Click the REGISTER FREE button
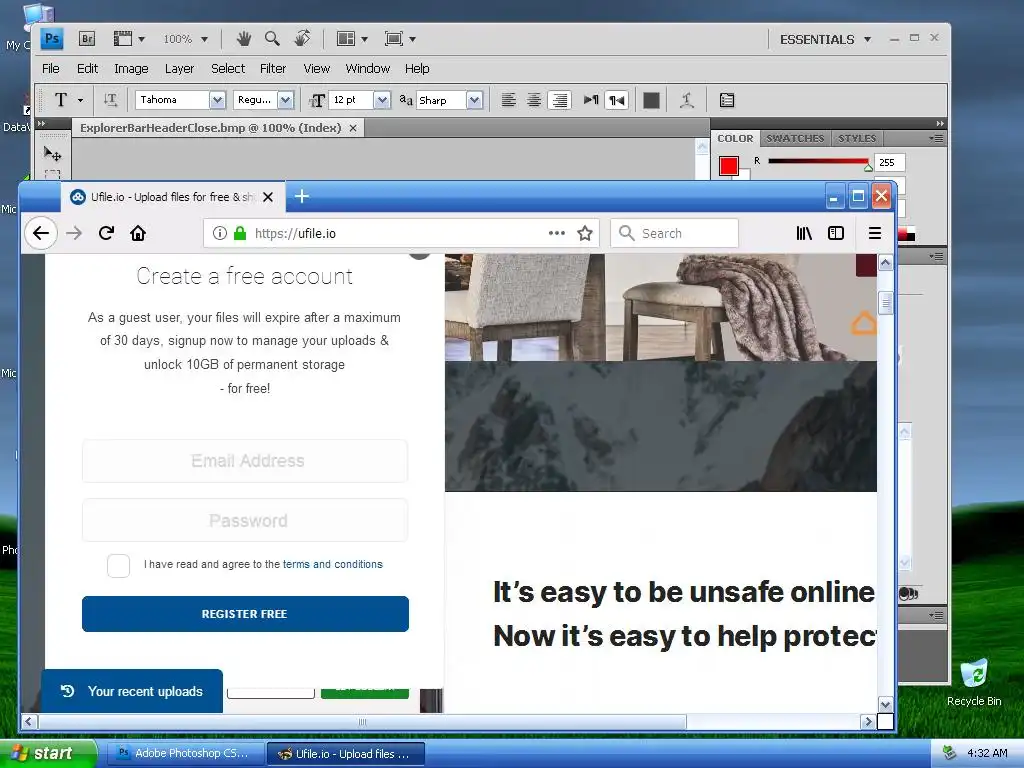Viewport: 1024px width, 768px height. pos(245,614)
